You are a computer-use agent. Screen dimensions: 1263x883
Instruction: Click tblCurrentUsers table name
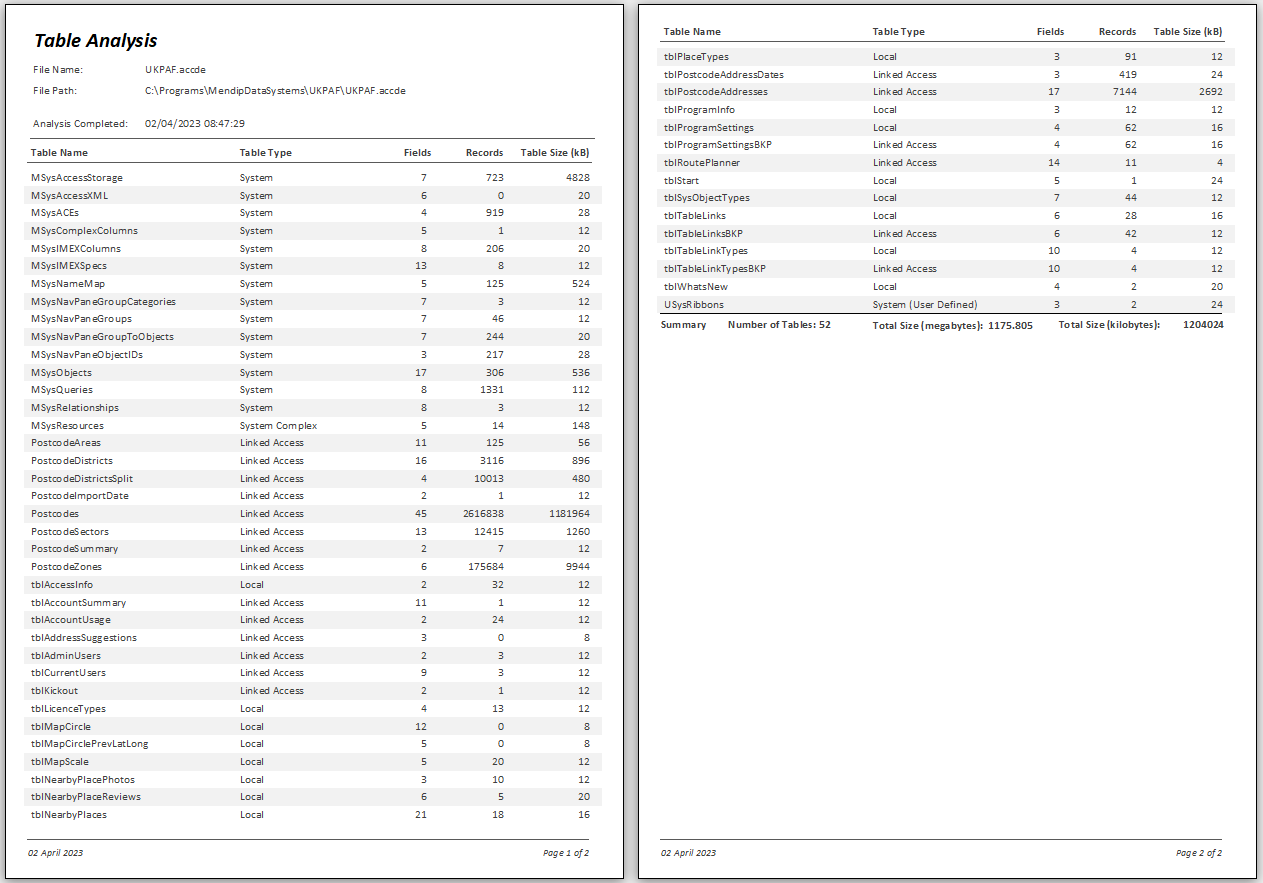coord(69,673)
